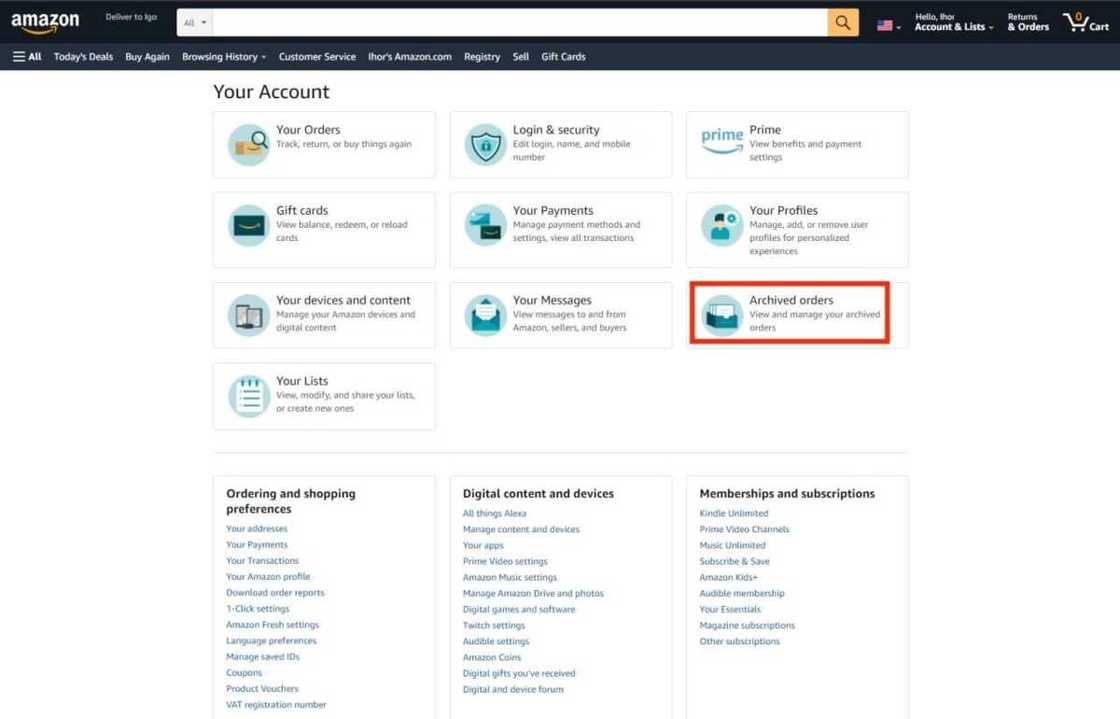Open the Amazon Coins link

(x=491, y=658)
